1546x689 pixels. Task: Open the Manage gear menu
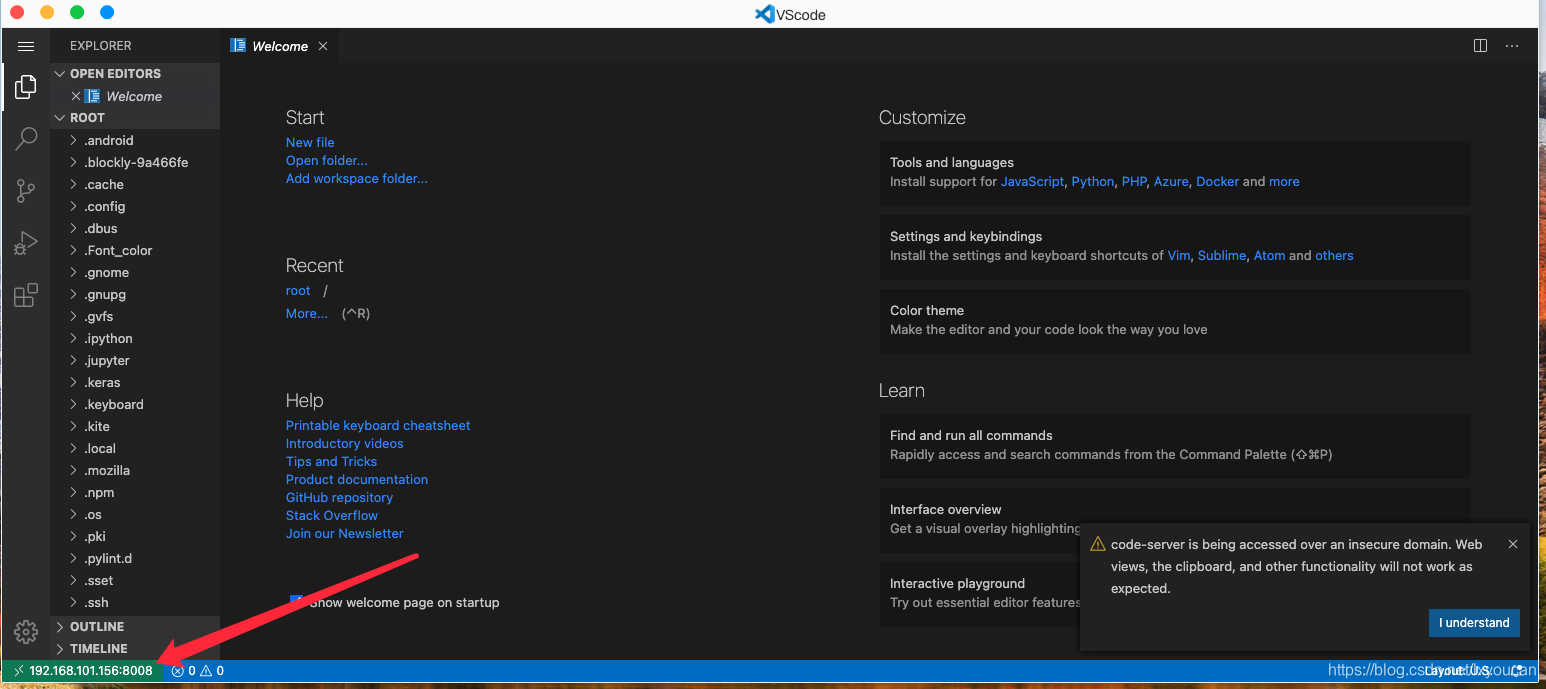click(26, 632)
